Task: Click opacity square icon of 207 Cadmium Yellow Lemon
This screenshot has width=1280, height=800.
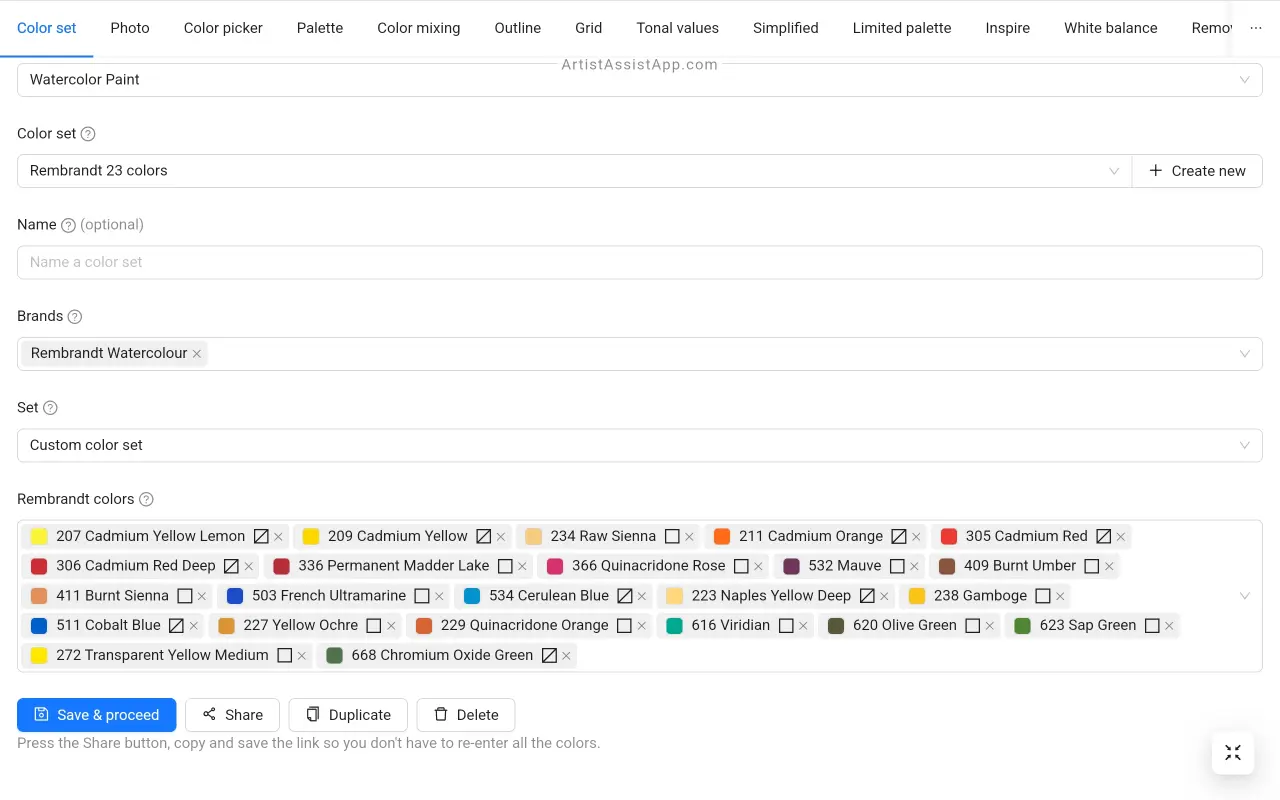Action: (x=261, y=536)
